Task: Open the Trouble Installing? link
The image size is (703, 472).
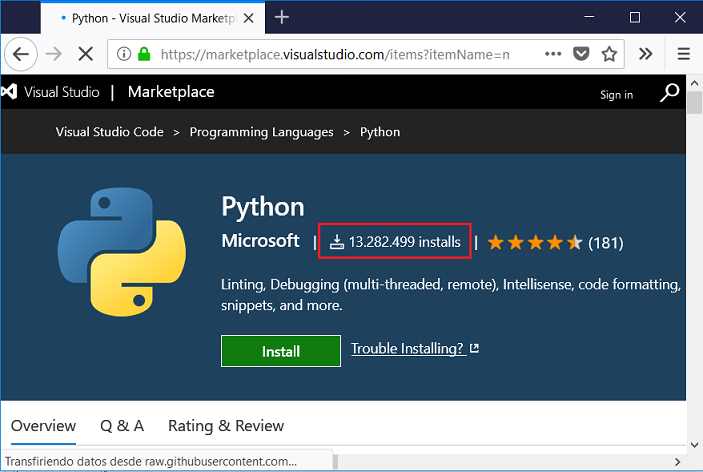Action: (407, 348)
